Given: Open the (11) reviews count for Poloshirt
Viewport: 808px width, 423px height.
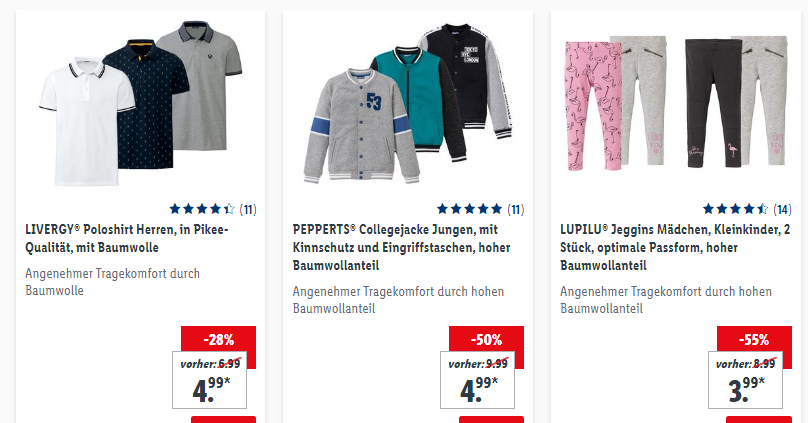Looking at the screenshot, I should tap(248, 210).
